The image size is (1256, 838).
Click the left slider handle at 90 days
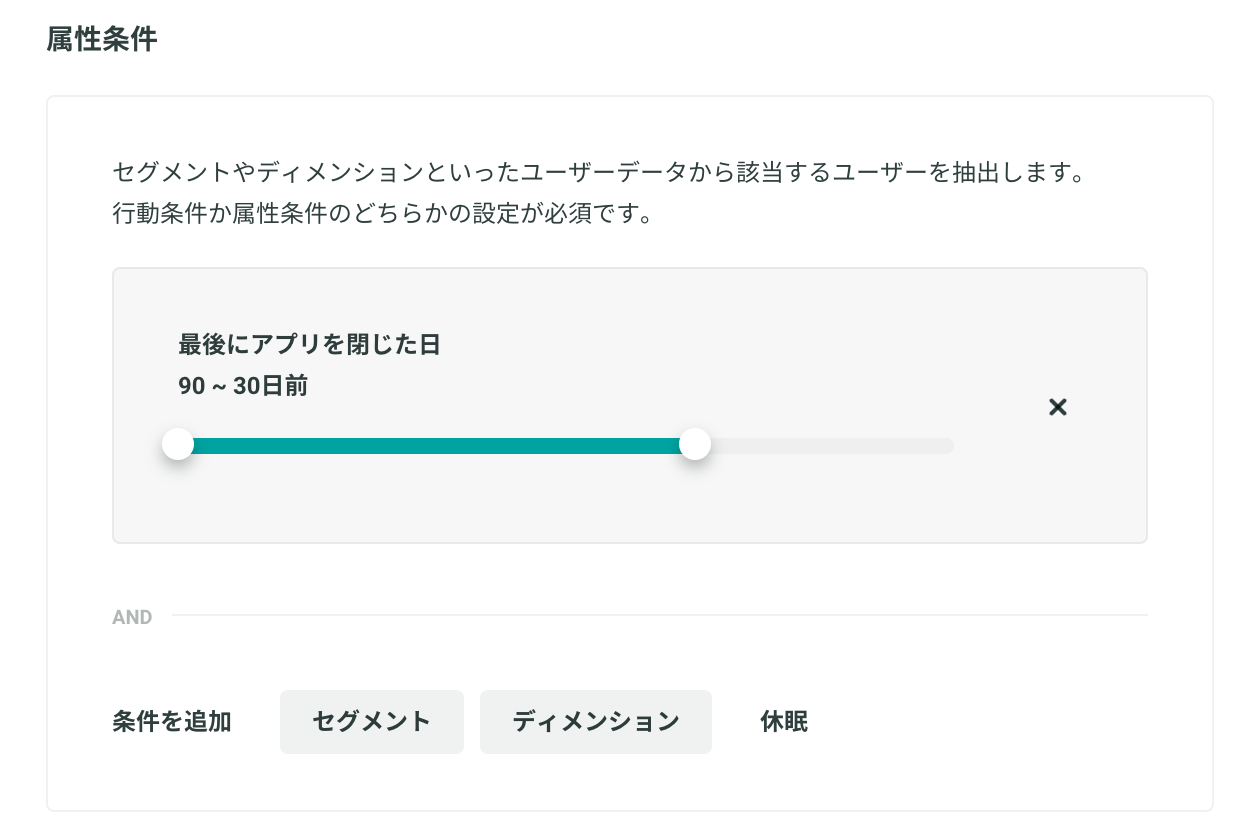click(x=178, y=445)
